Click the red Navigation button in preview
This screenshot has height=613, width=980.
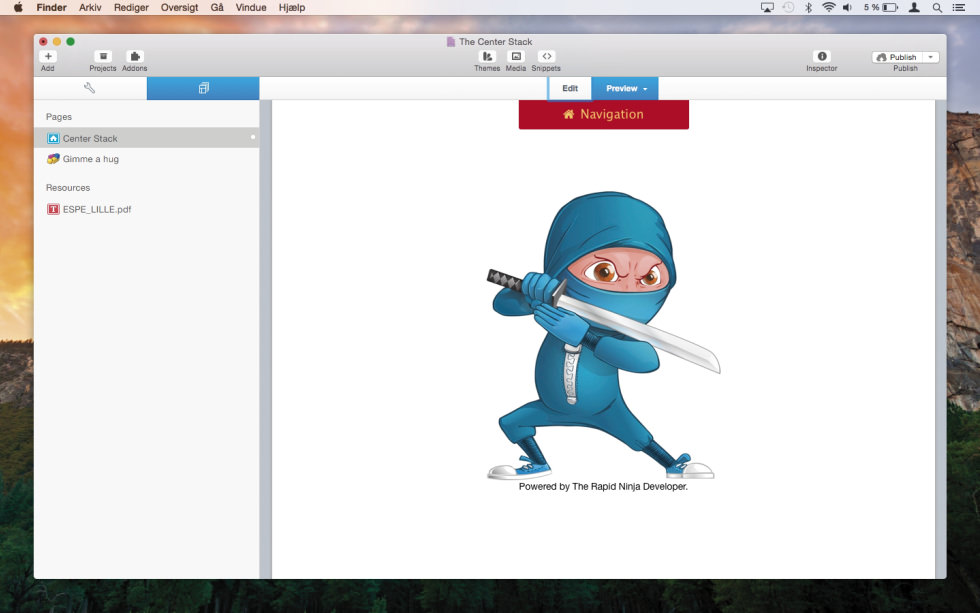604,114
